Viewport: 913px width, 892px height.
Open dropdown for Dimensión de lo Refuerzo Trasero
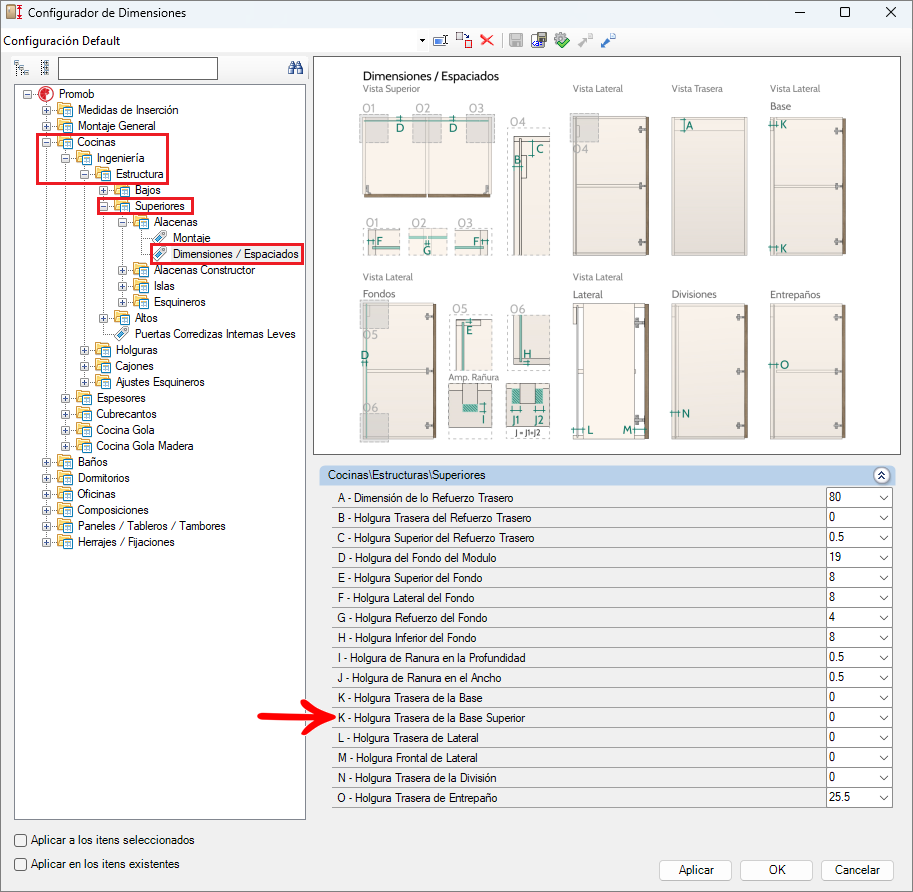tap(883, 498)
